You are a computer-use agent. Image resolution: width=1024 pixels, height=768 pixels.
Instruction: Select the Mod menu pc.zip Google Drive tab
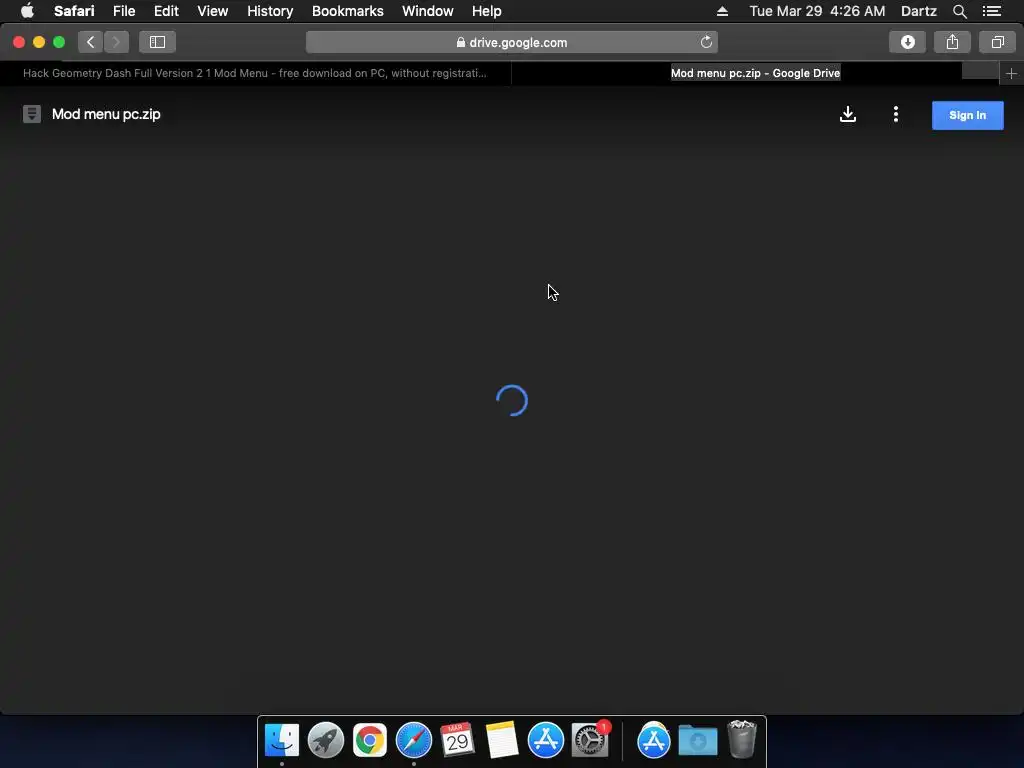tap(756, 73)
